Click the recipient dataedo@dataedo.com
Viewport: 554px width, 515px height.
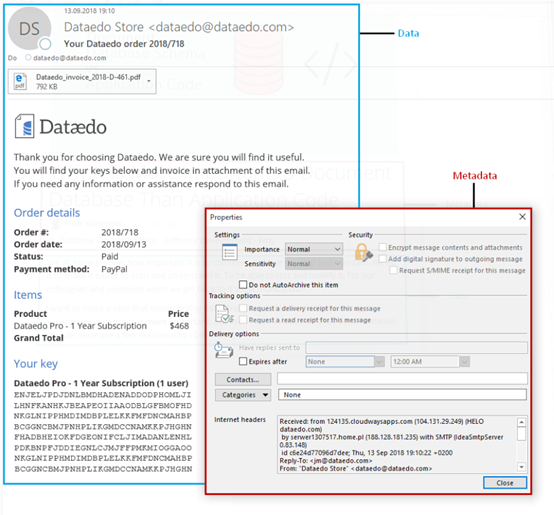[70, 58]
